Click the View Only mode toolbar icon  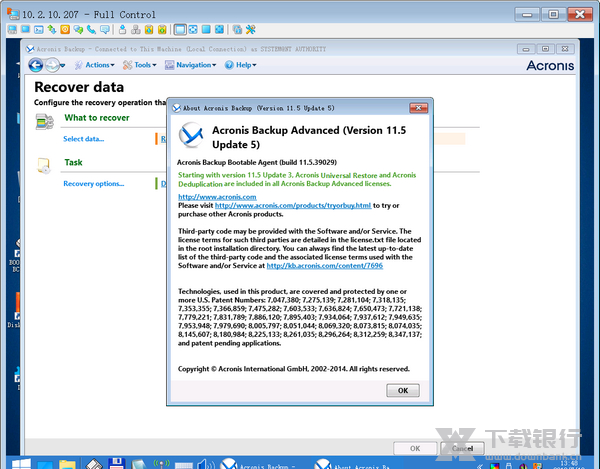[26, 29]
